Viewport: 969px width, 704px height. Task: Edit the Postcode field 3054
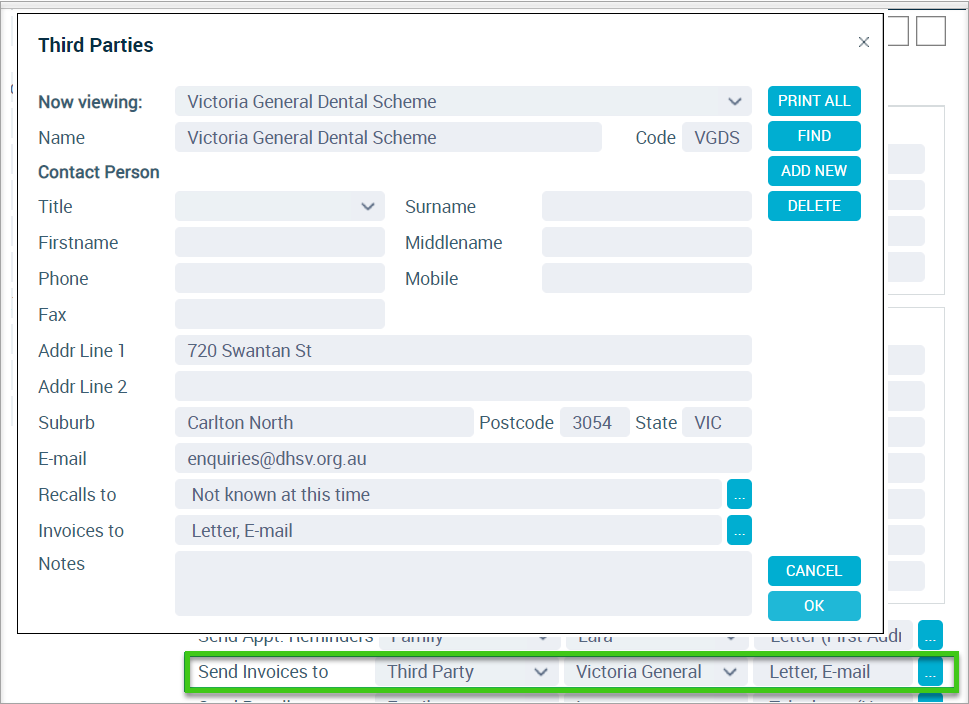coord(595,422)
